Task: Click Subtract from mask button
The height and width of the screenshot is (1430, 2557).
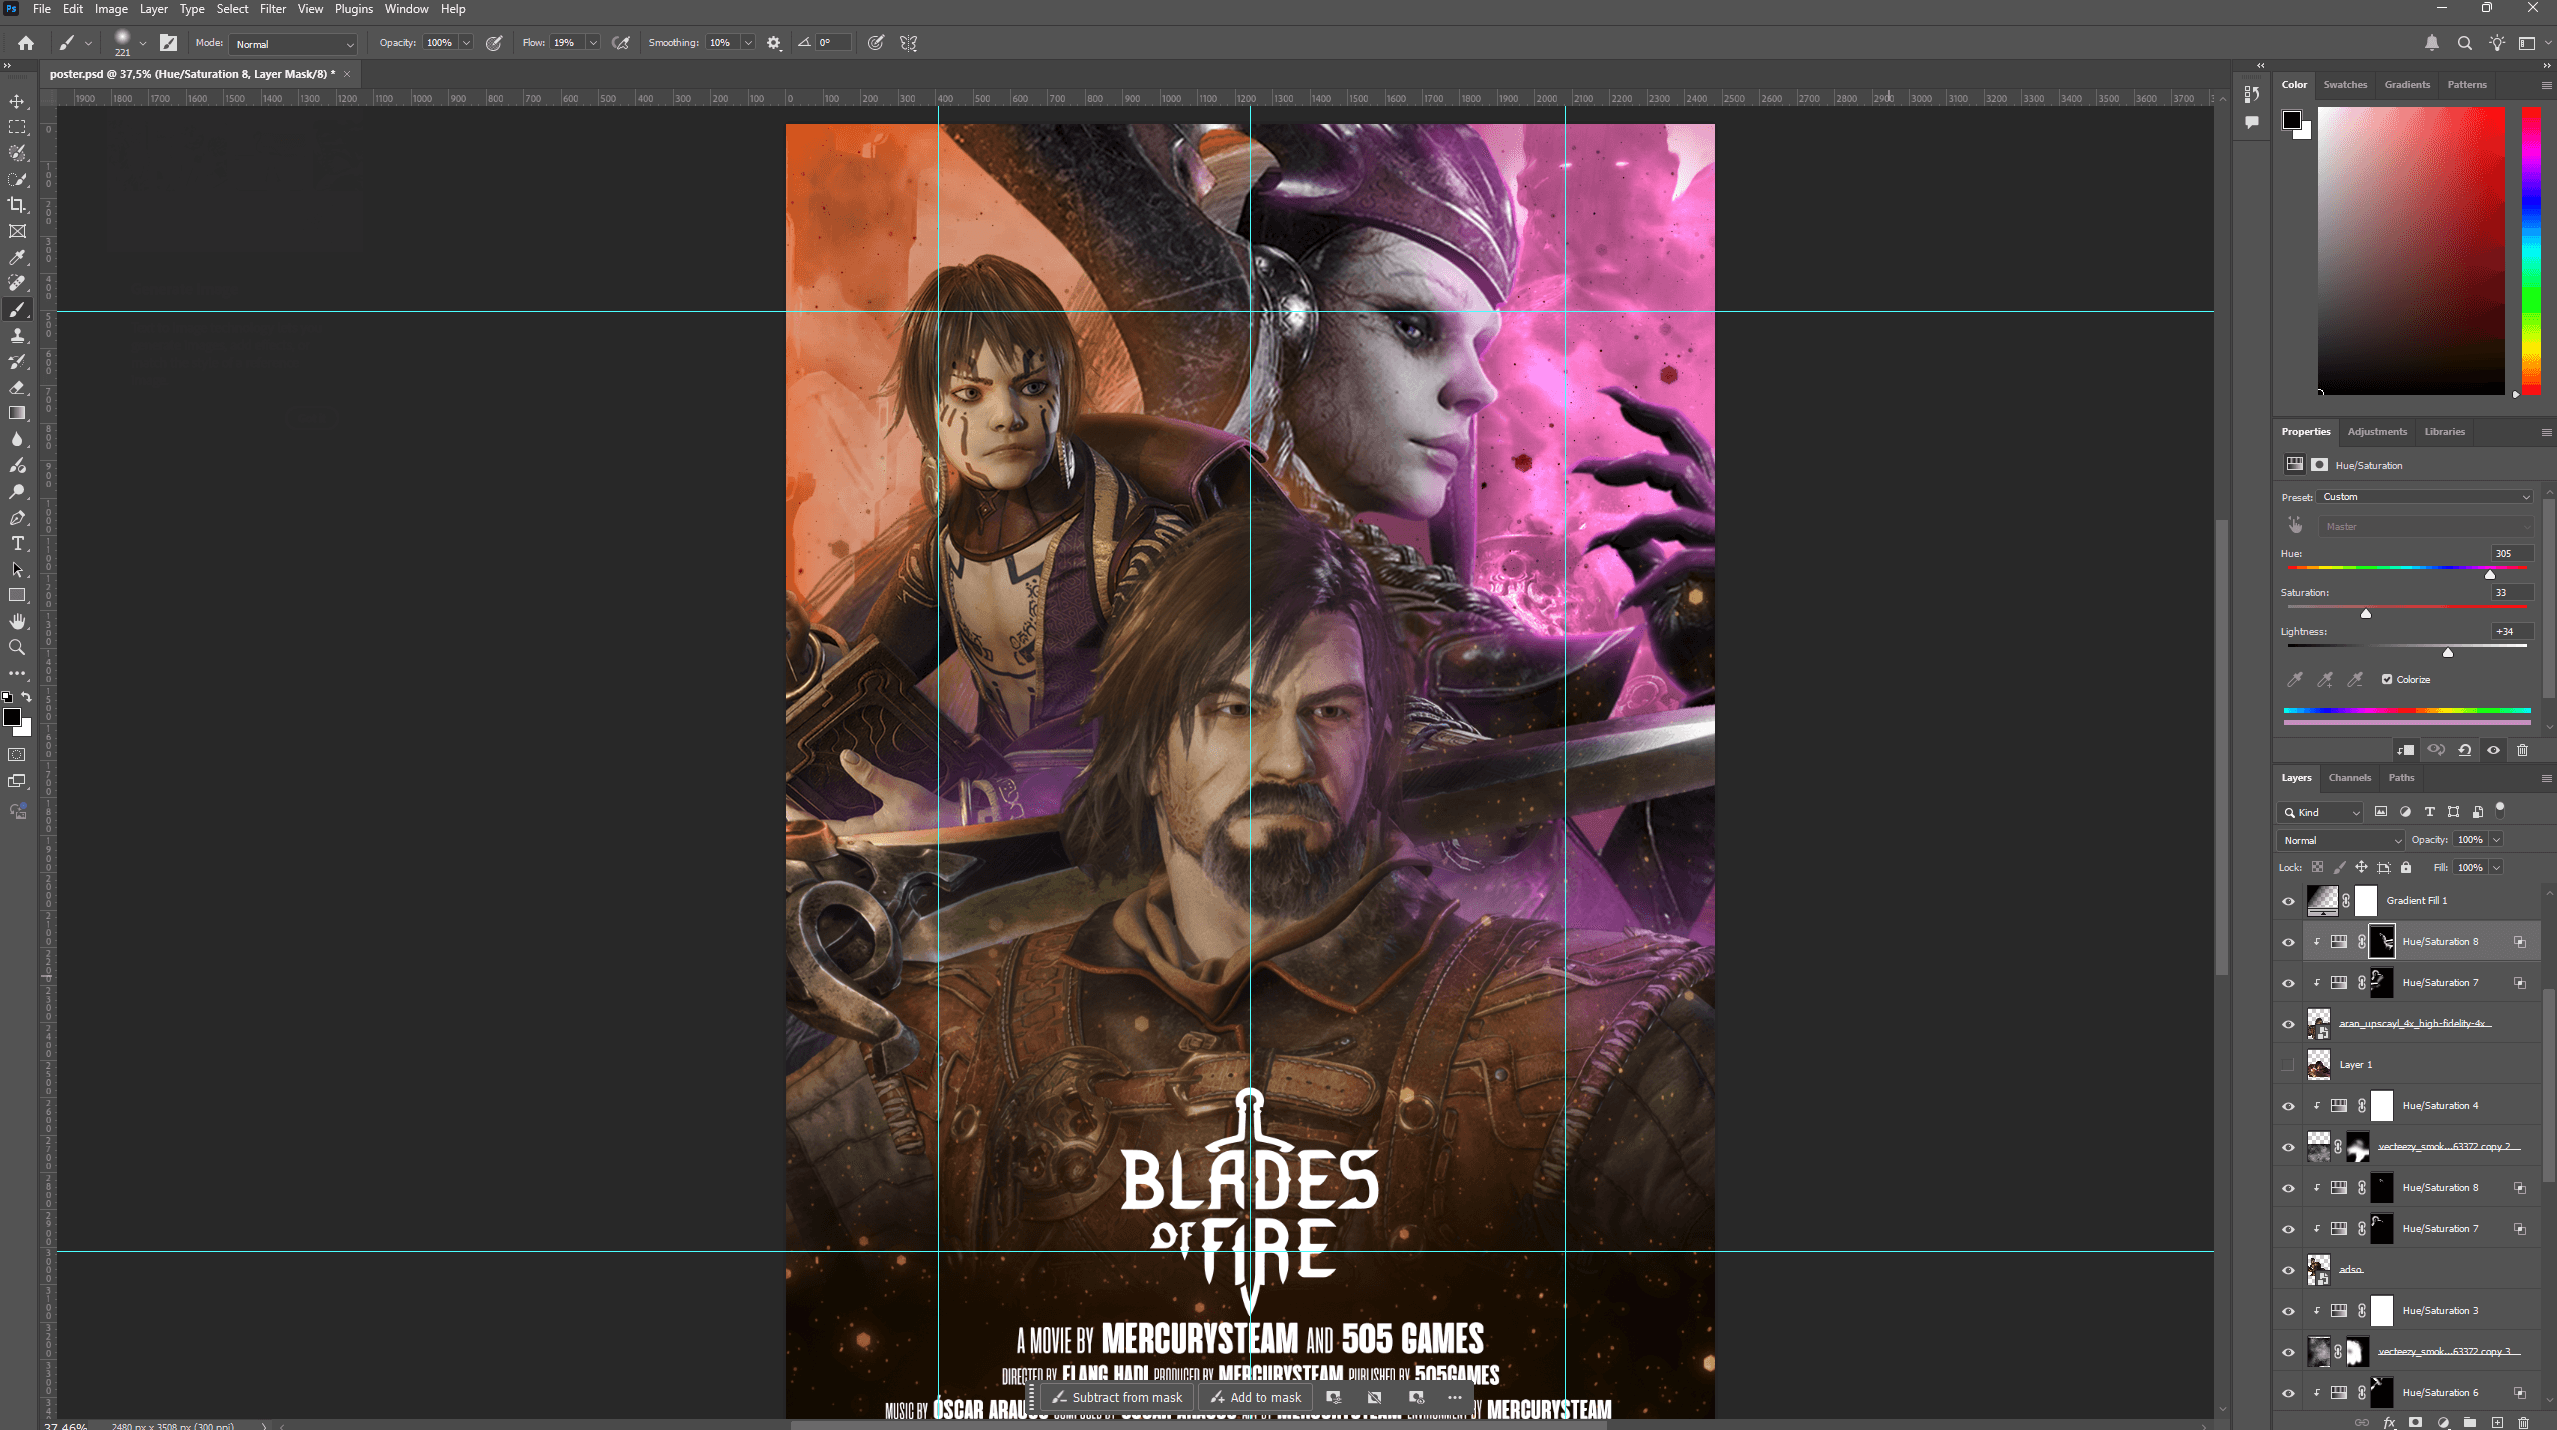Action: click(x=1116, y=1397)
